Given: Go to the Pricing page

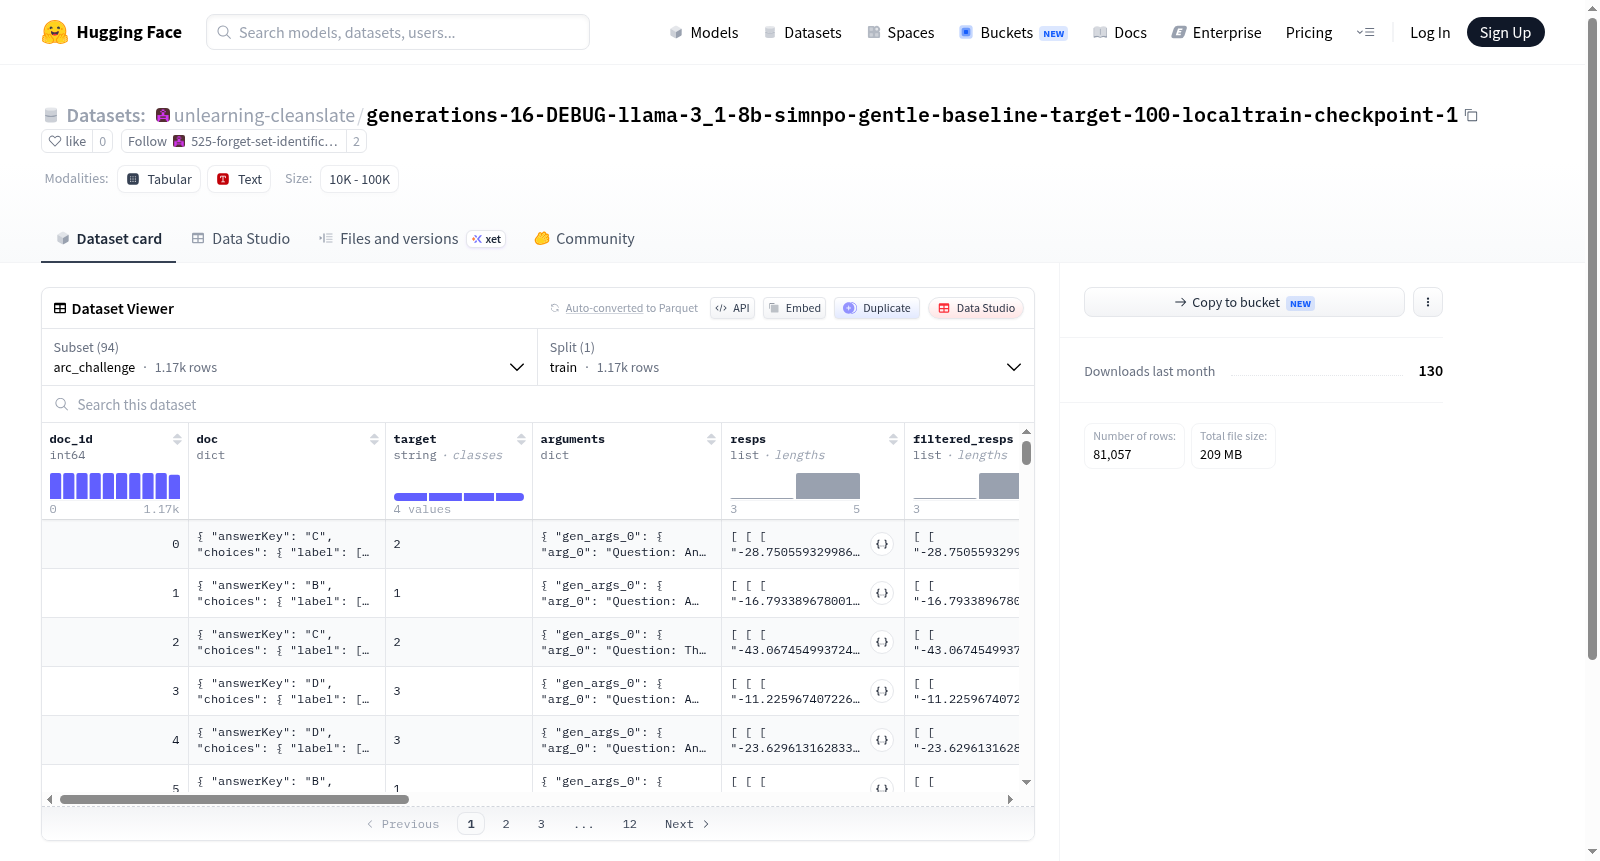Looking at the screenshot, I should point(1309,33).
